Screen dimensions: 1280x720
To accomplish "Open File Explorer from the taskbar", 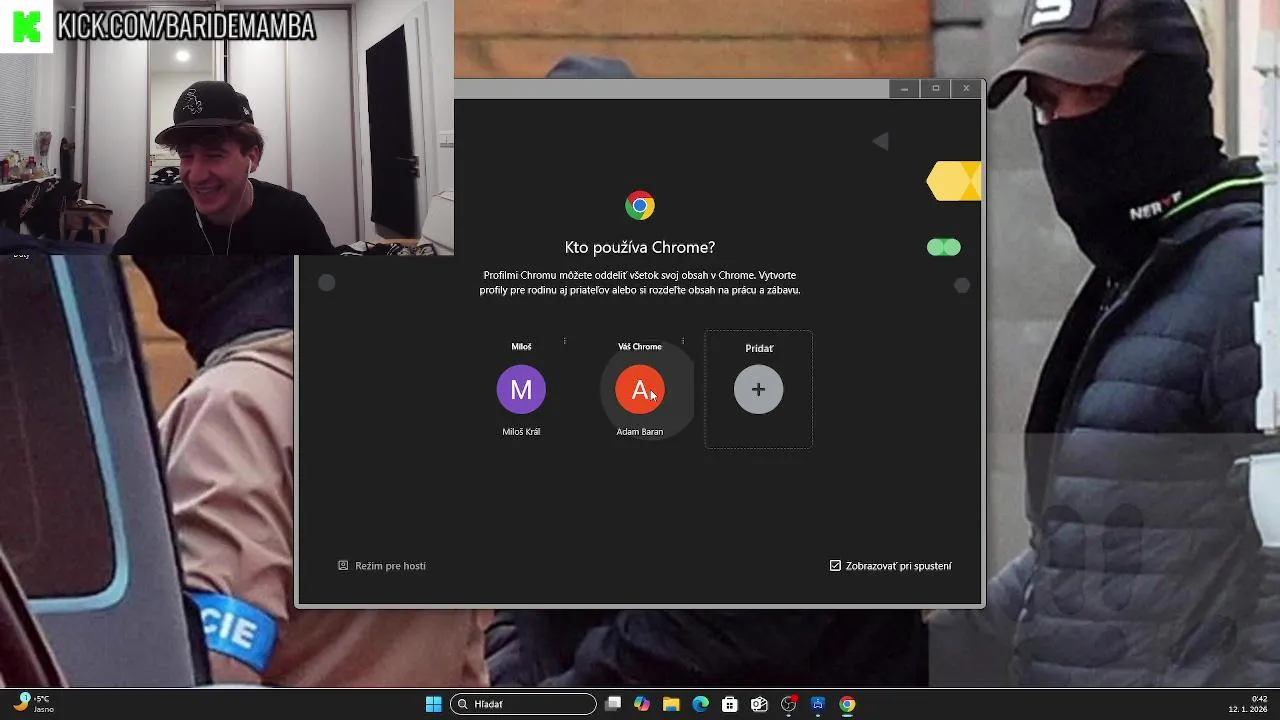I will pos(671,704).
